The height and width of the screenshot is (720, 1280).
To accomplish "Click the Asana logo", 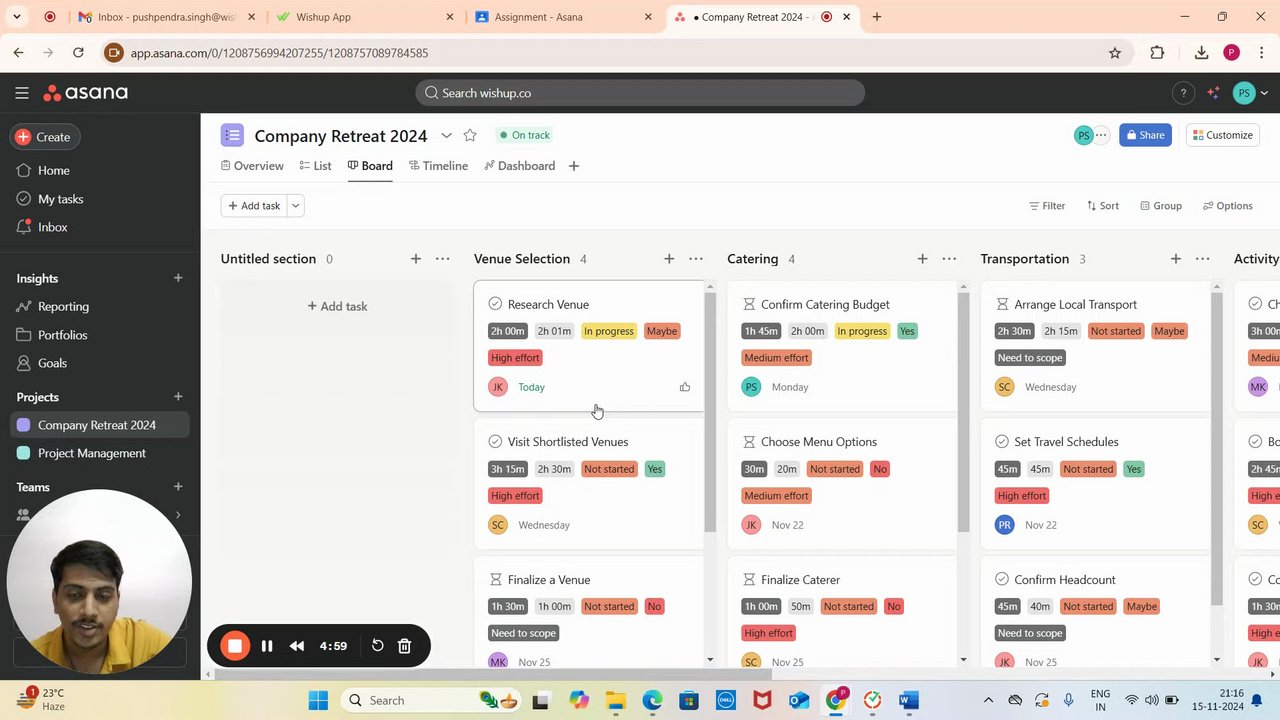I will (x=85, y=93).
